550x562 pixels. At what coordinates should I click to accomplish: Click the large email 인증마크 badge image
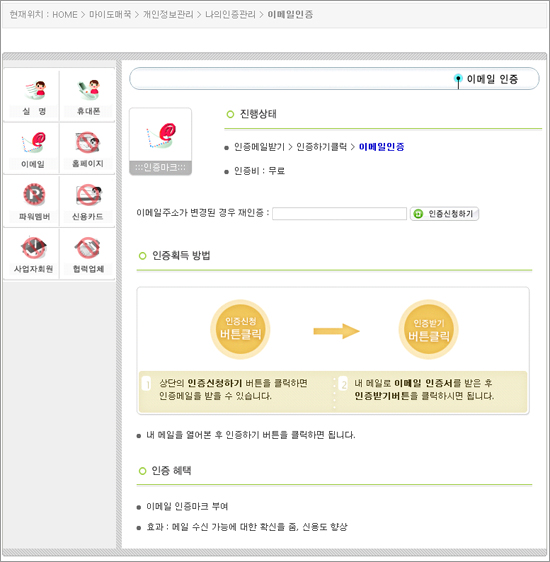160,141
